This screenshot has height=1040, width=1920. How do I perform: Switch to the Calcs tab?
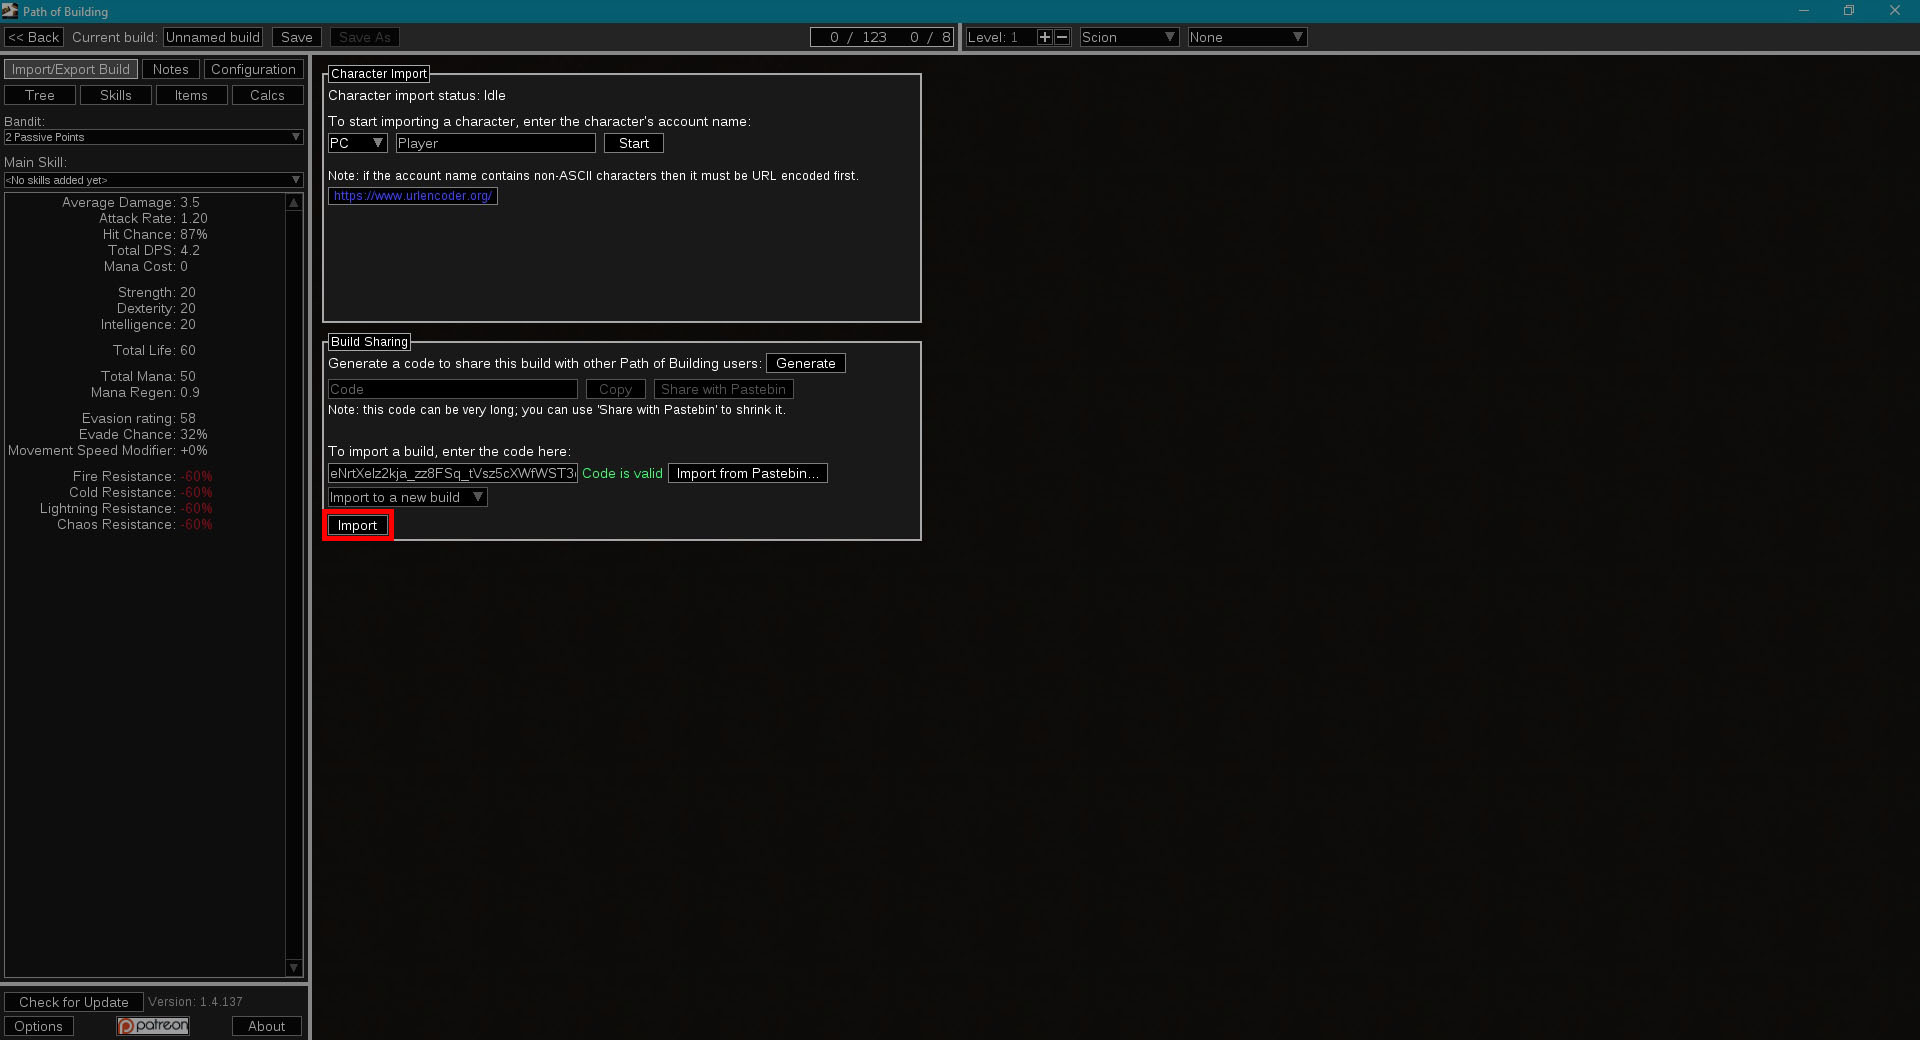coord(267,95)
